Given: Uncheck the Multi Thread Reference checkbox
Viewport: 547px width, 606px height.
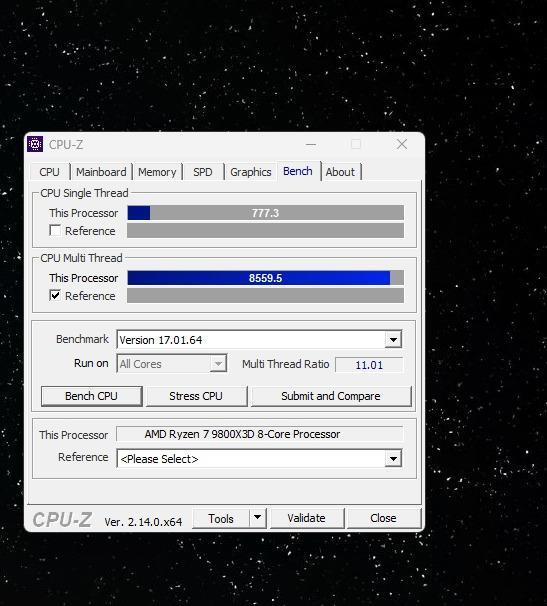Looking at the screenshot, I should point(55,296).
